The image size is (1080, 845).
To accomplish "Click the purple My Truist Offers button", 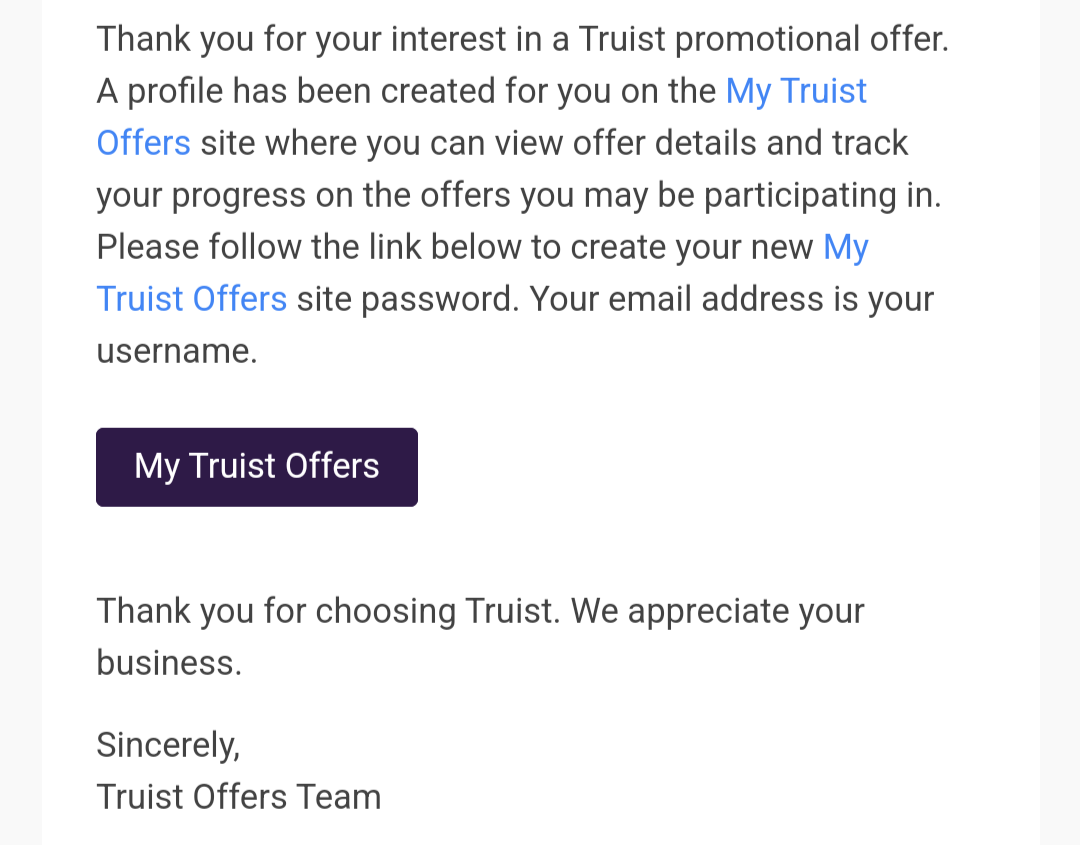I will pyautogui.click(x=257, y=467).
